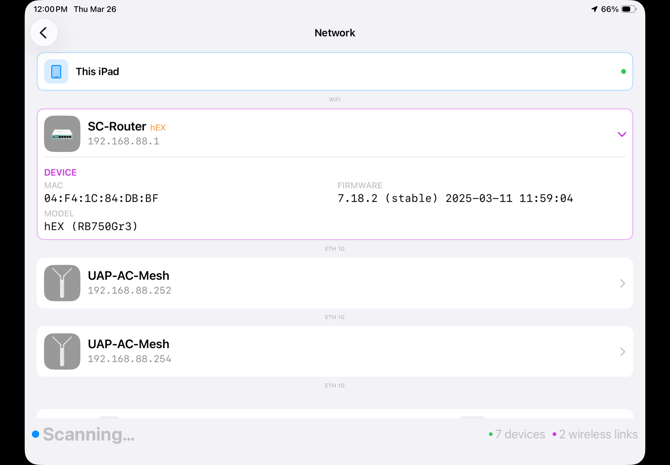The image size is (670, 465).
Task: Tap the SC-Router hEX device icon
Action: point(62,134)
